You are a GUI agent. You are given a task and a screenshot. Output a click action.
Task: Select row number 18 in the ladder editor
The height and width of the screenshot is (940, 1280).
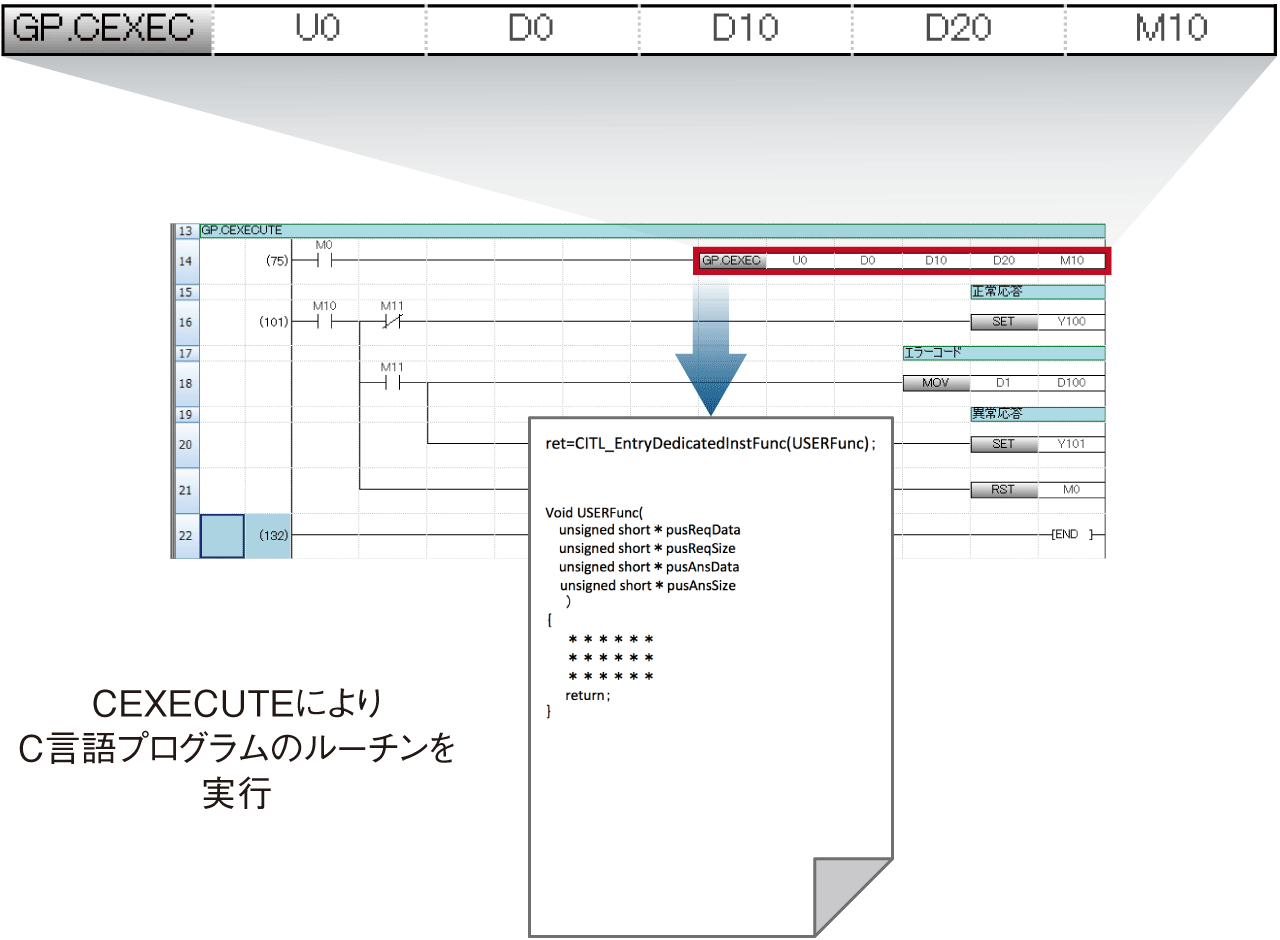tap(185, 383)
